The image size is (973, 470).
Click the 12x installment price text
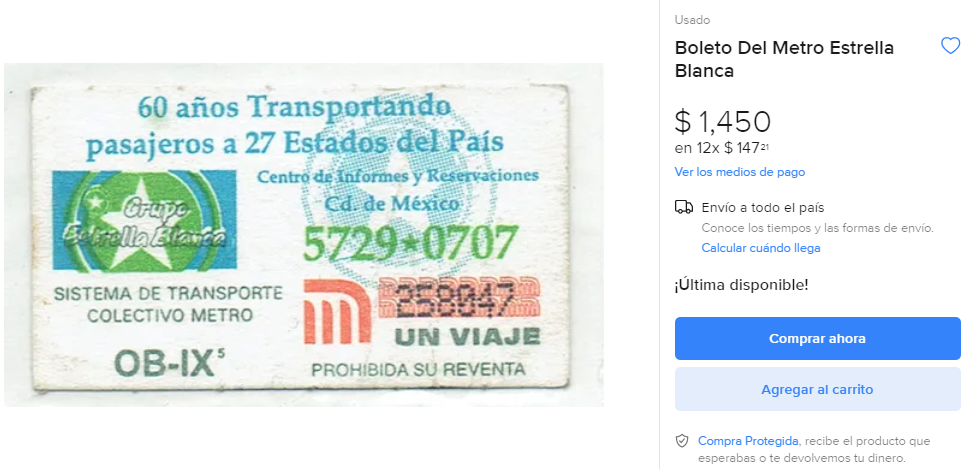click(724, 149)
